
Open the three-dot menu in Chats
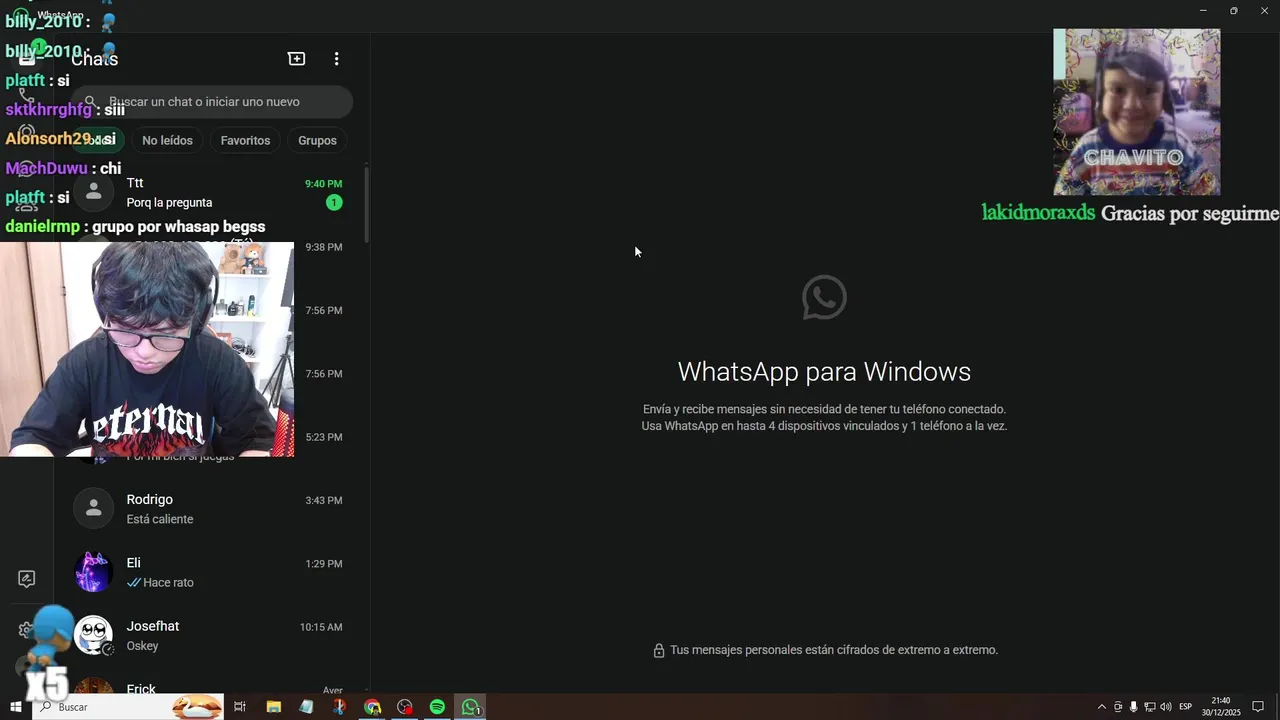point(336,59)
